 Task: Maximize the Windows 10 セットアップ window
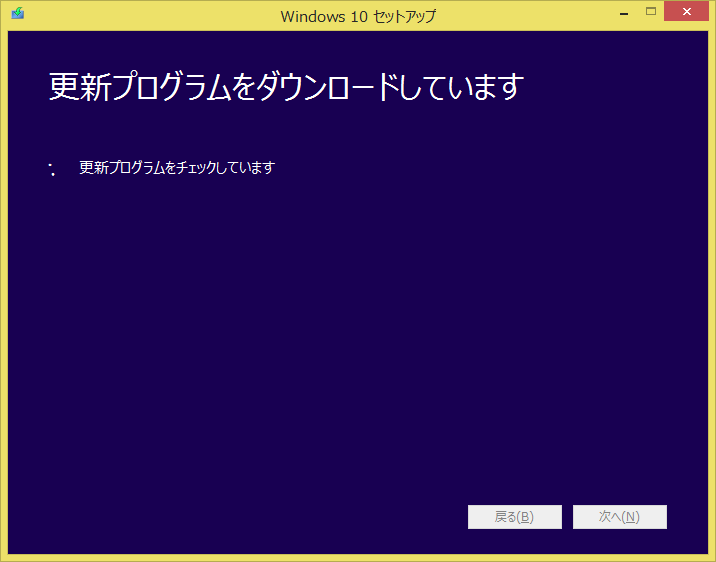click(651, 12)
